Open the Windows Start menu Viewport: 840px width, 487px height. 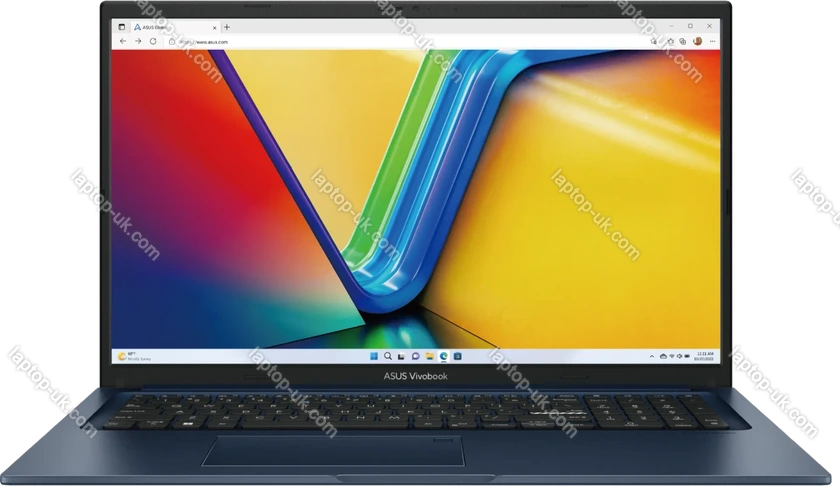375,354
